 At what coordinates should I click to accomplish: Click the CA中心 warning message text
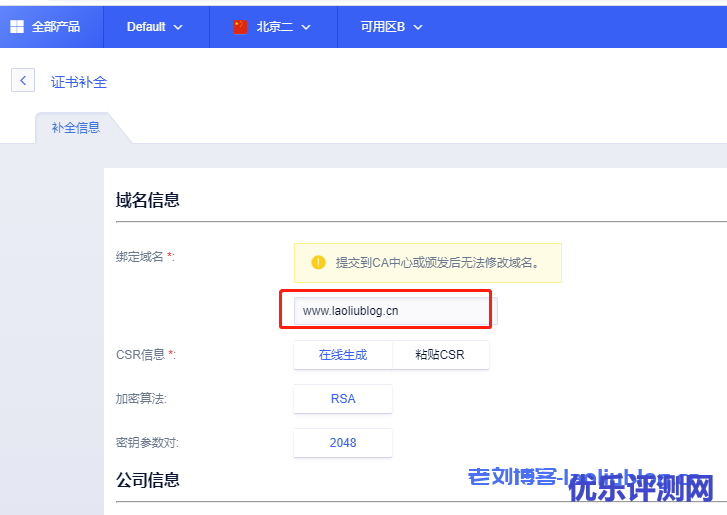coord(438,263)
